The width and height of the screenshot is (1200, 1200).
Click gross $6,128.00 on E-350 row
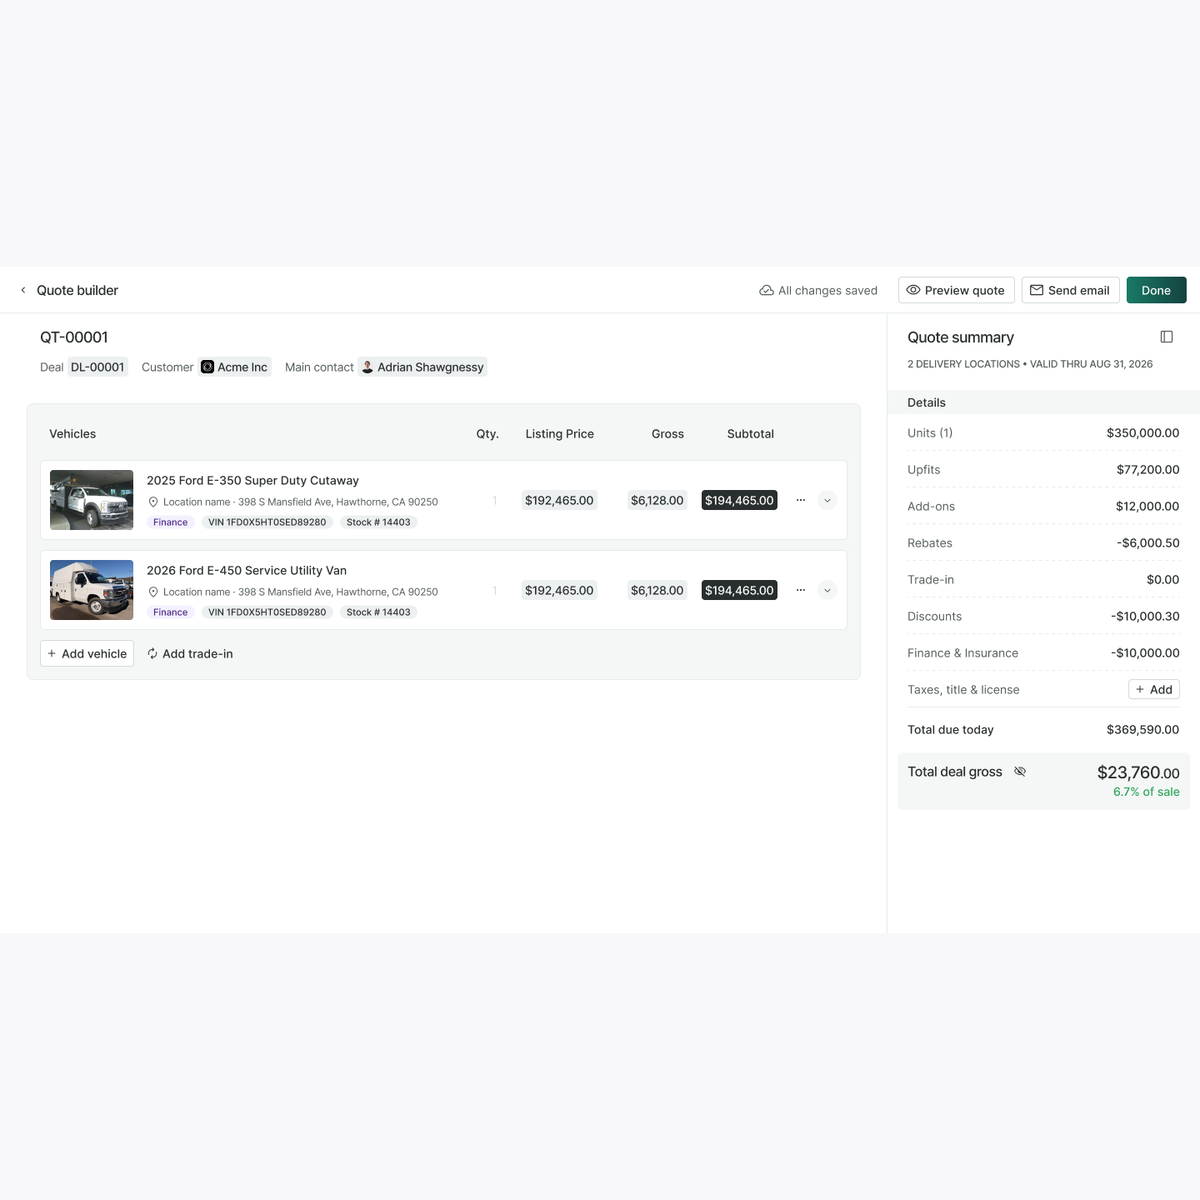click(657, 500)
